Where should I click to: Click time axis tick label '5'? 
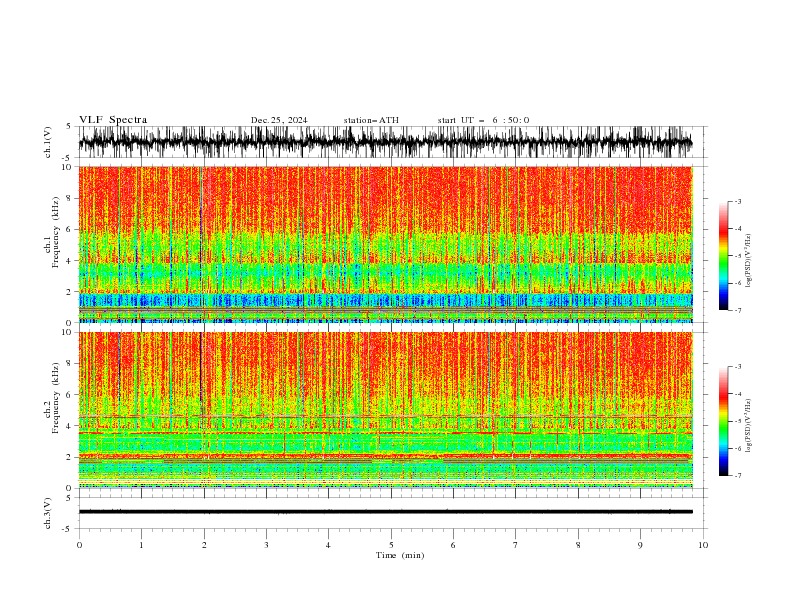391,545
